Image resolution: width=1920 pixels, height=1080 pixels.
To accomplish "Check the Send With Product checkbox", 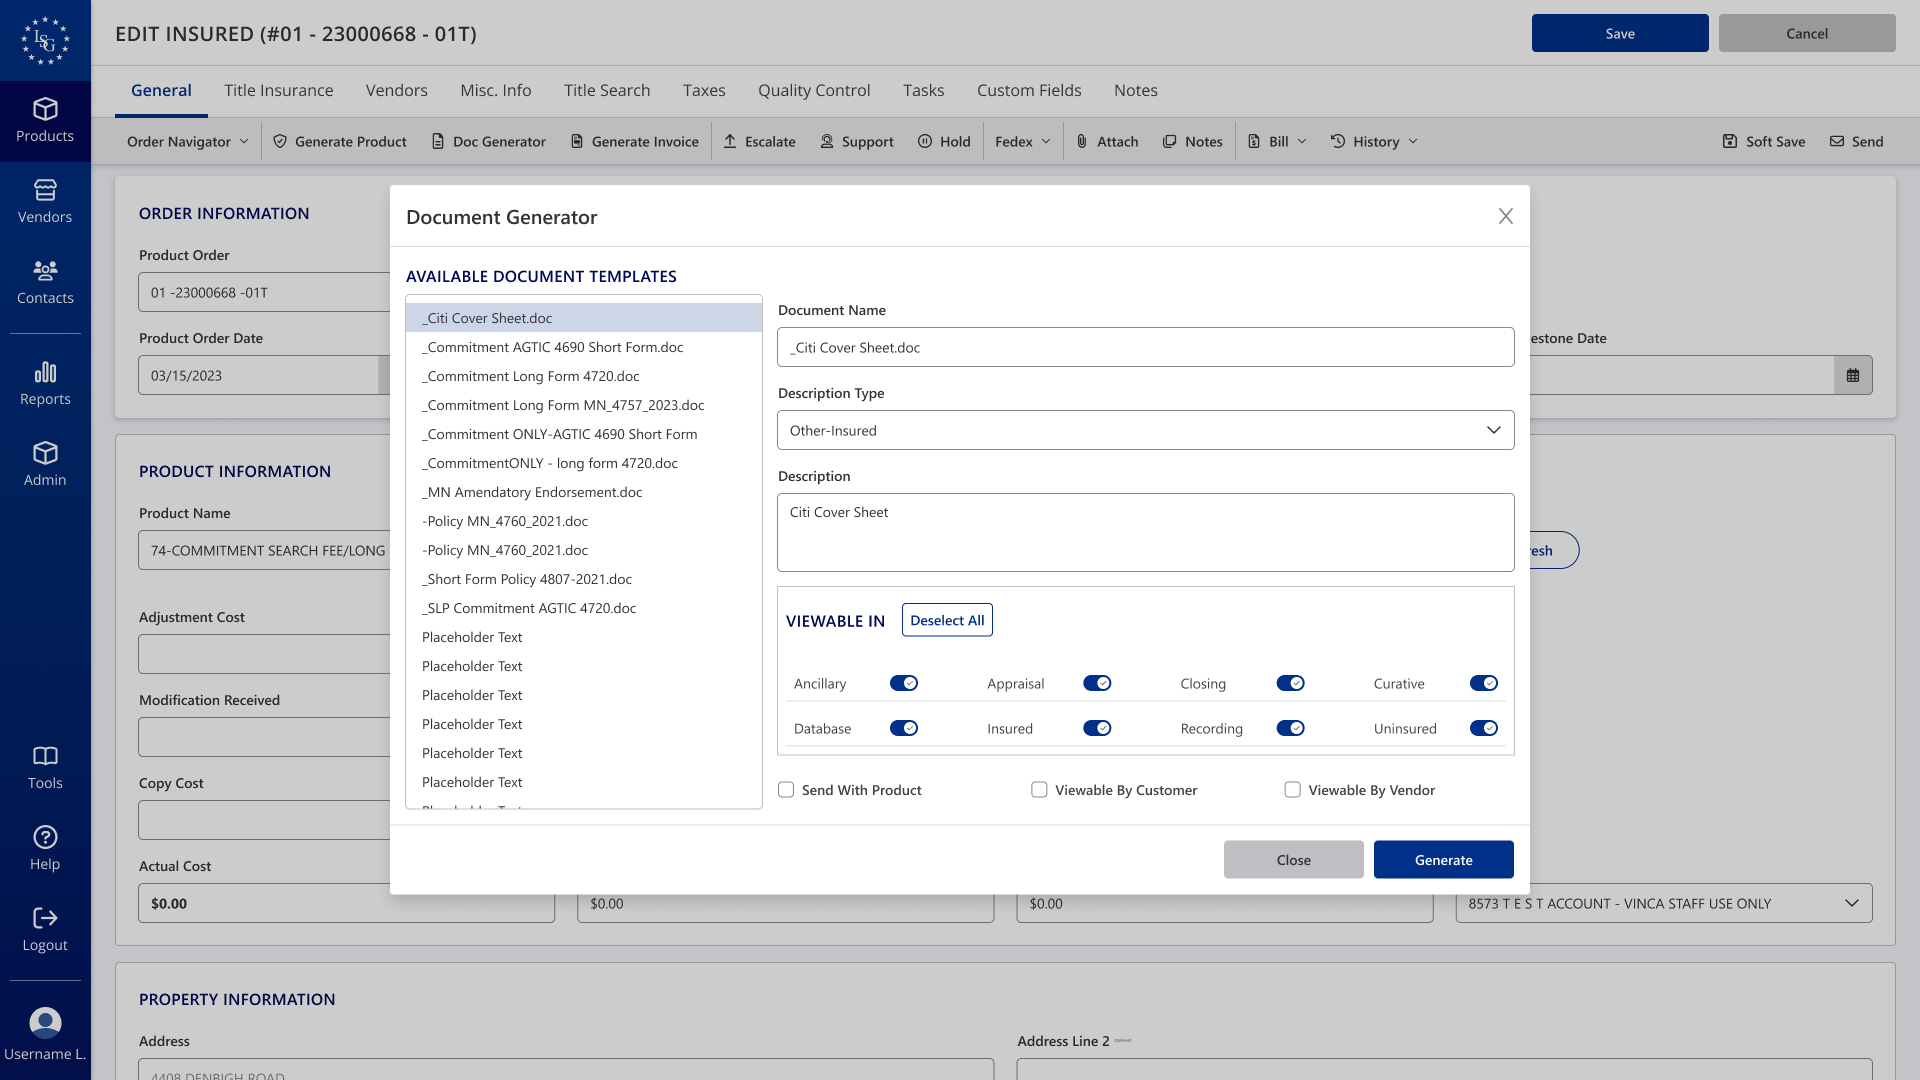I will tap(786, 790).
